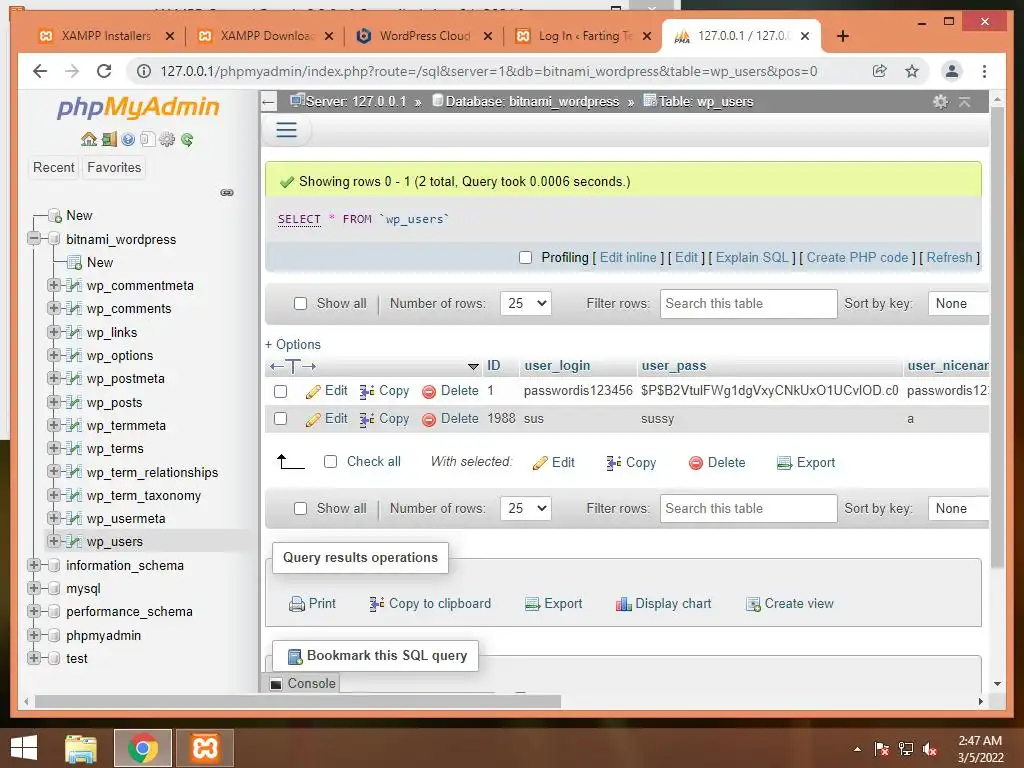Expand the wp_options table node
Image resolution: width=1024 pixels, height=768 pixels.
54,355
